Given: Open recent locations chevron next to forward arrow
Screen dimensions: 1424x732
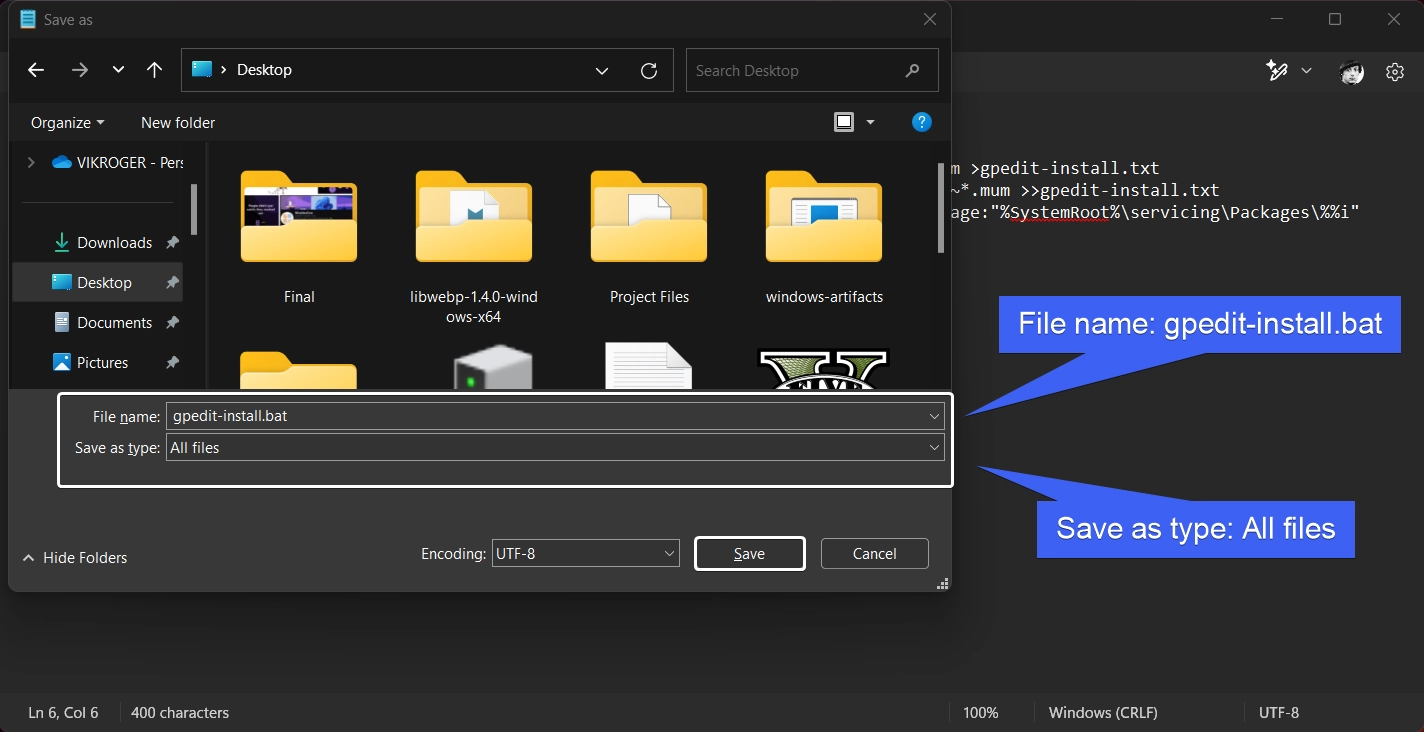Looking at the screenshot, I should pyautogui.click(x=119, y=70).
